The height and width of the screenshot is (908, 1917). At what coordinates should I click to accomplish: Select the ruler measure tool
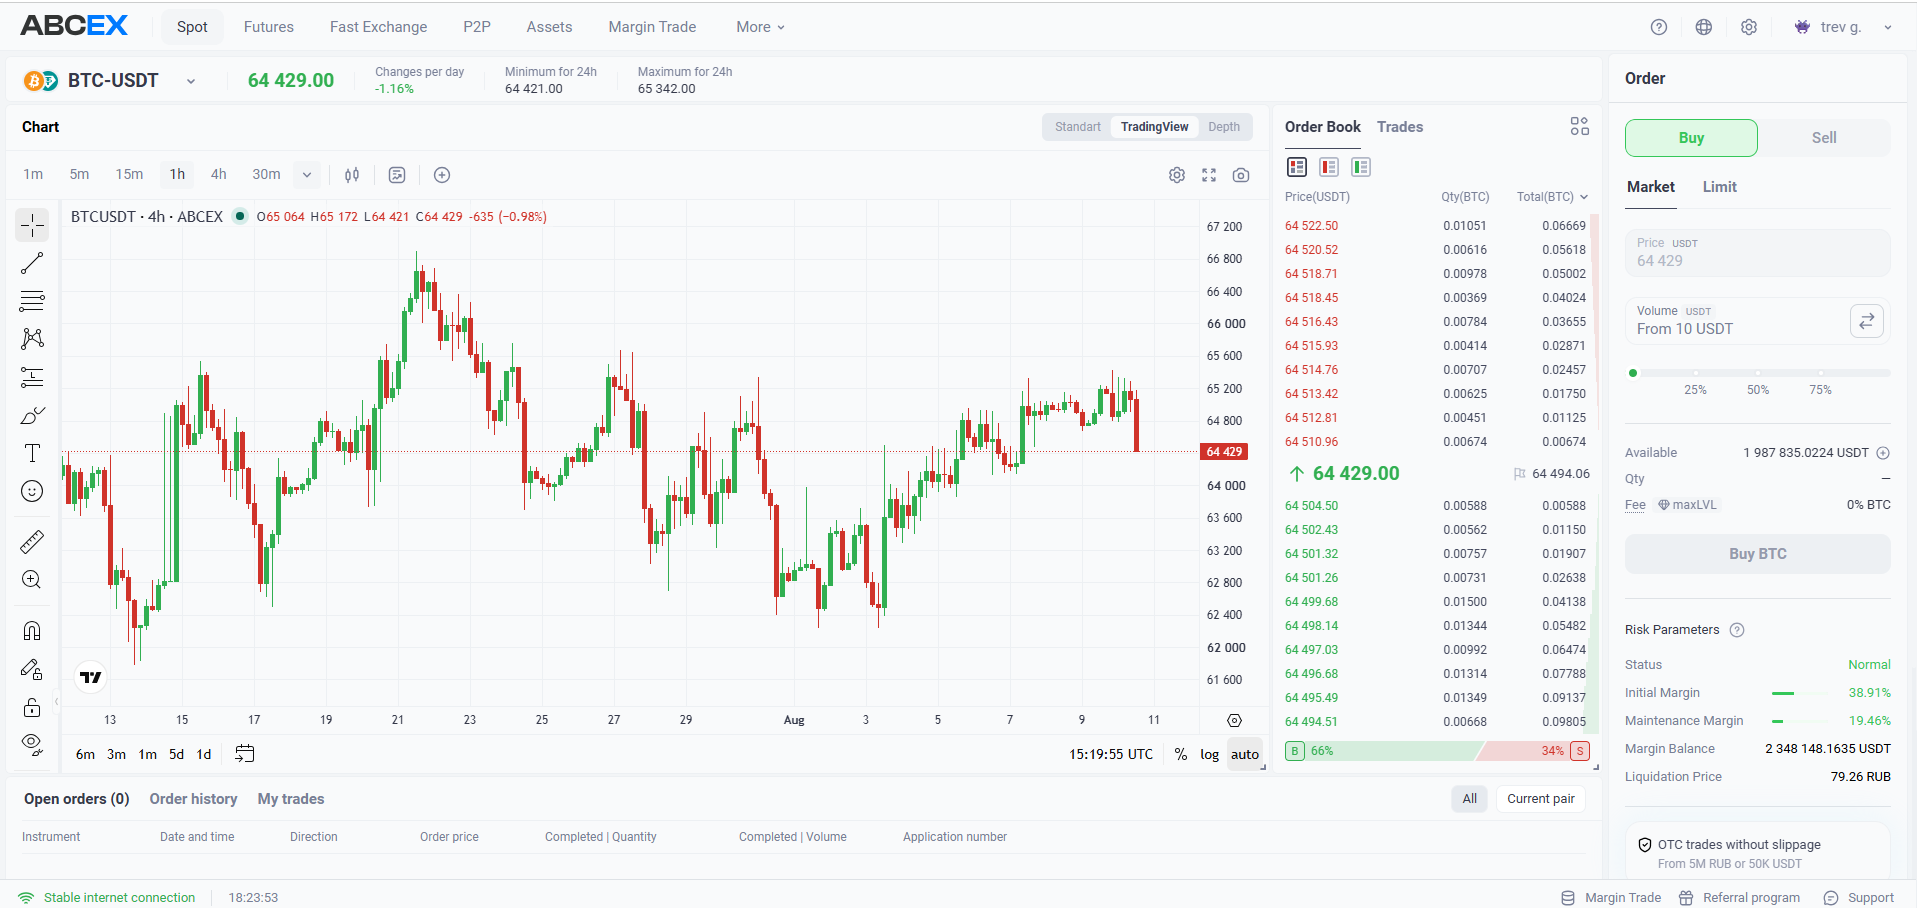pos(32,542)
